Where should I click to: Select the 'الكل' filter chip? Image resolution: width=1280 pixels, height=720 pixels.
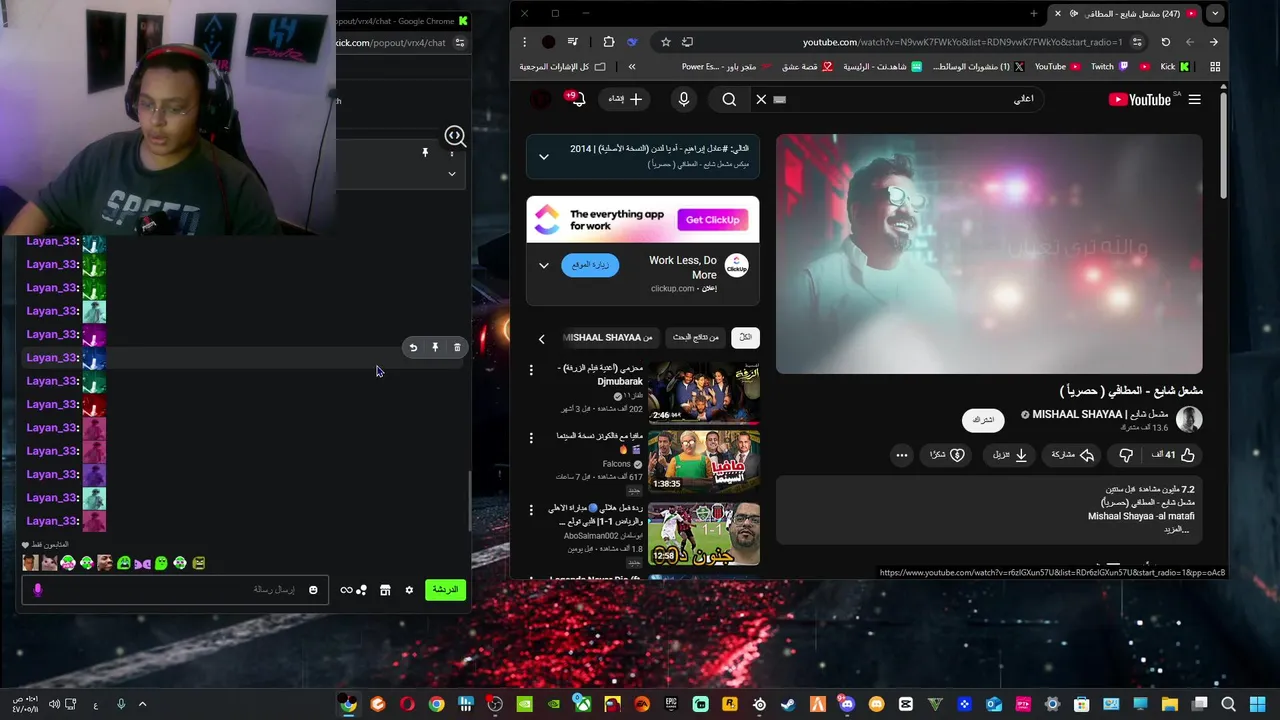[745, 338]
